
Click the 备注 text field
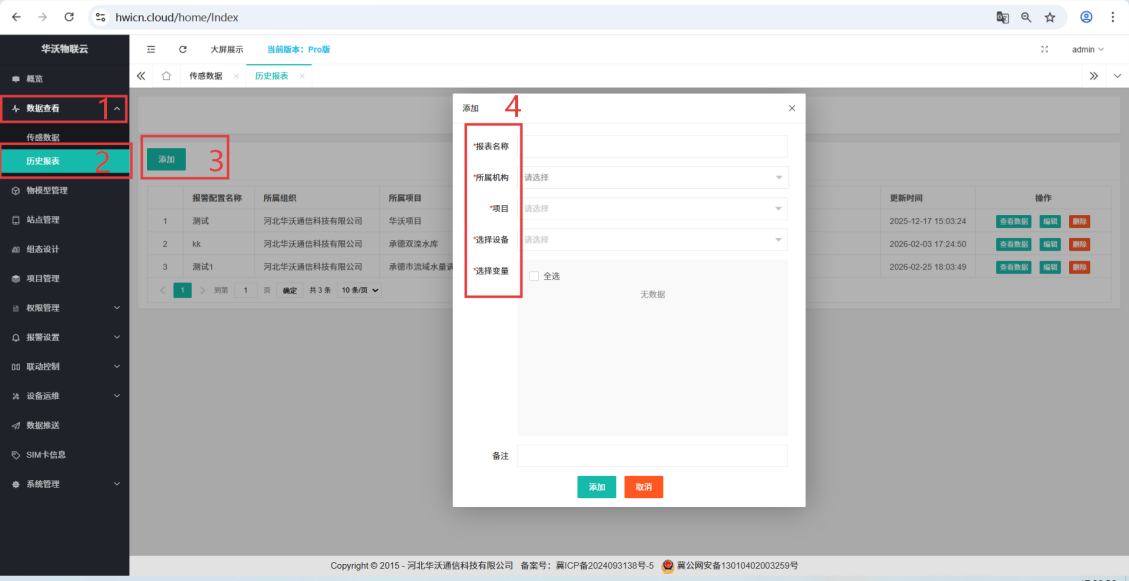point(653,456)
